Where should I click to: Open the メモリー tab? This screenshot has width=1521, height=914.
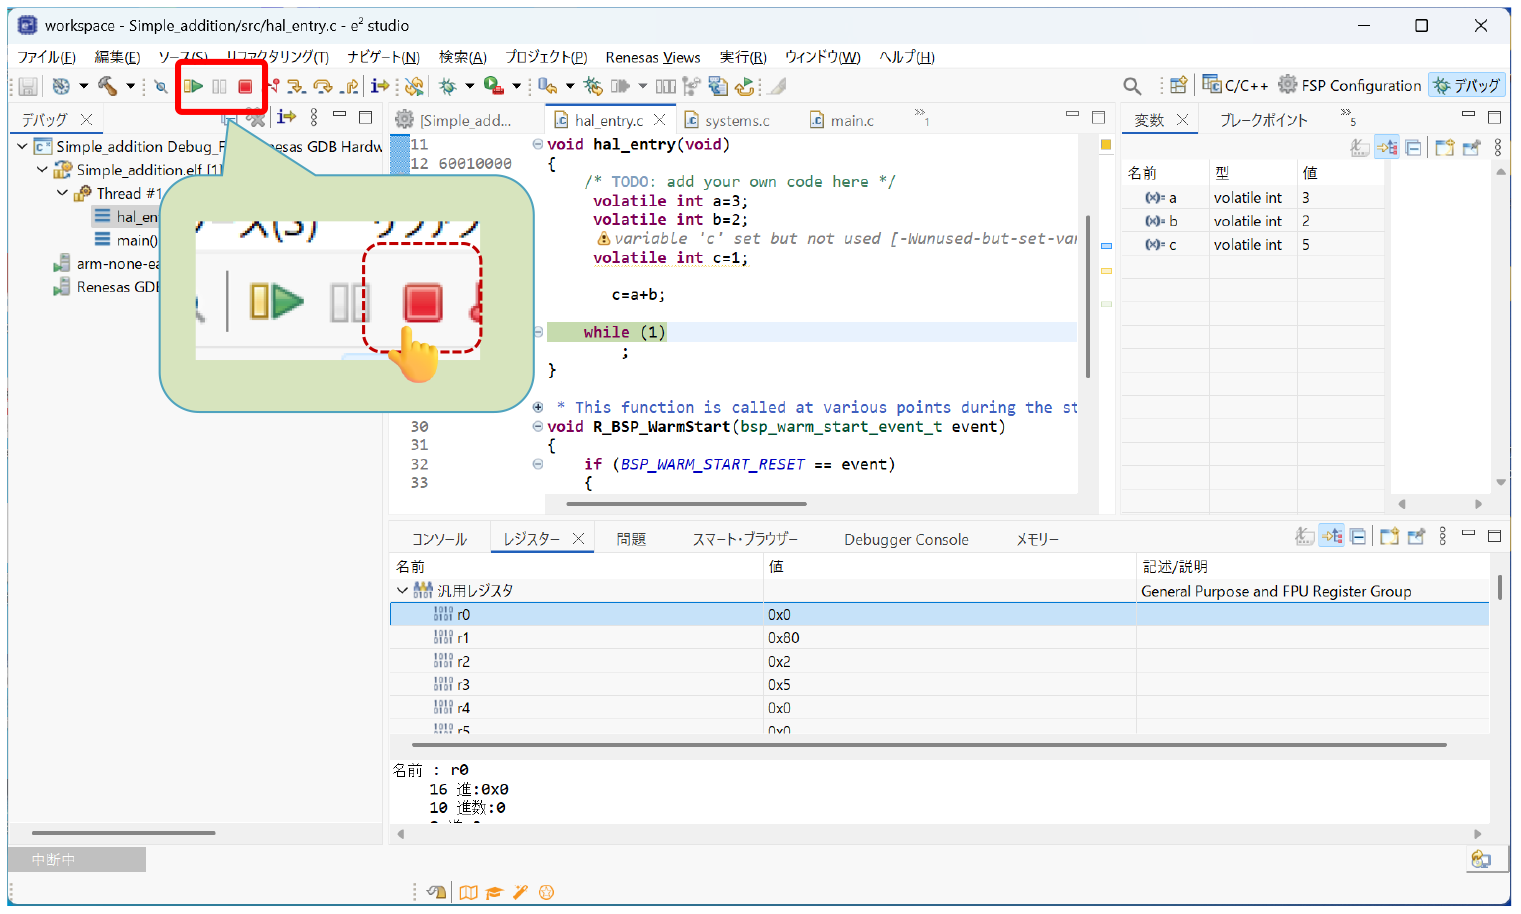point(1037,539)
